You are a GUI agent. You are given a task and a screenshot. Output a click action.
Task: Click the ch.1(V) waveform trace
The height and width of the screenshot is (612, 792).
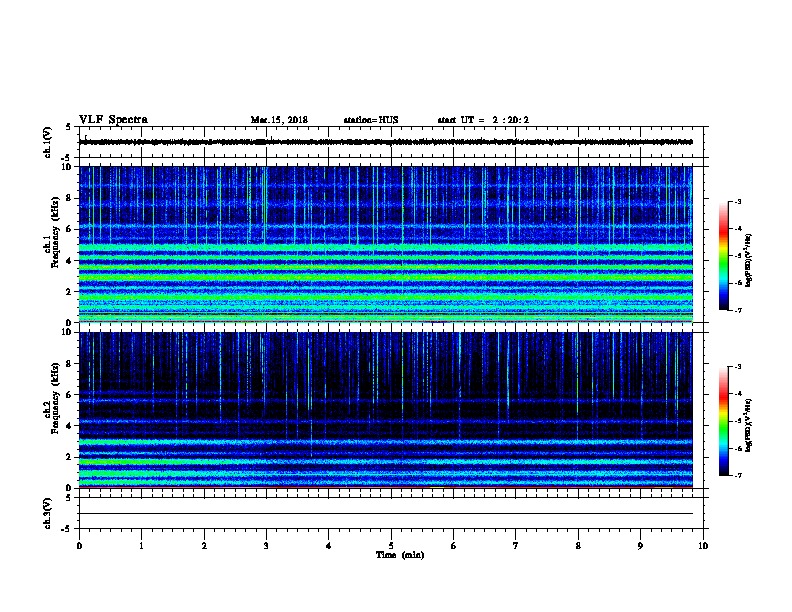coord(386,142)
